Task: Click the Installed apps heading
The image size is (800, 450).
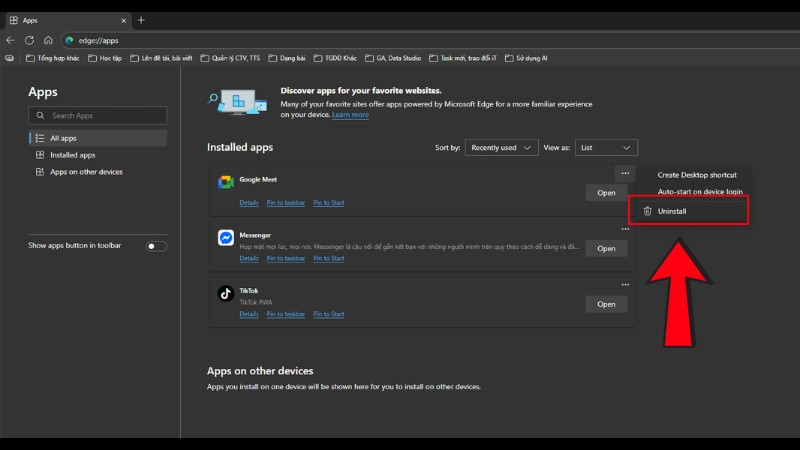Action: pos(240,147)
